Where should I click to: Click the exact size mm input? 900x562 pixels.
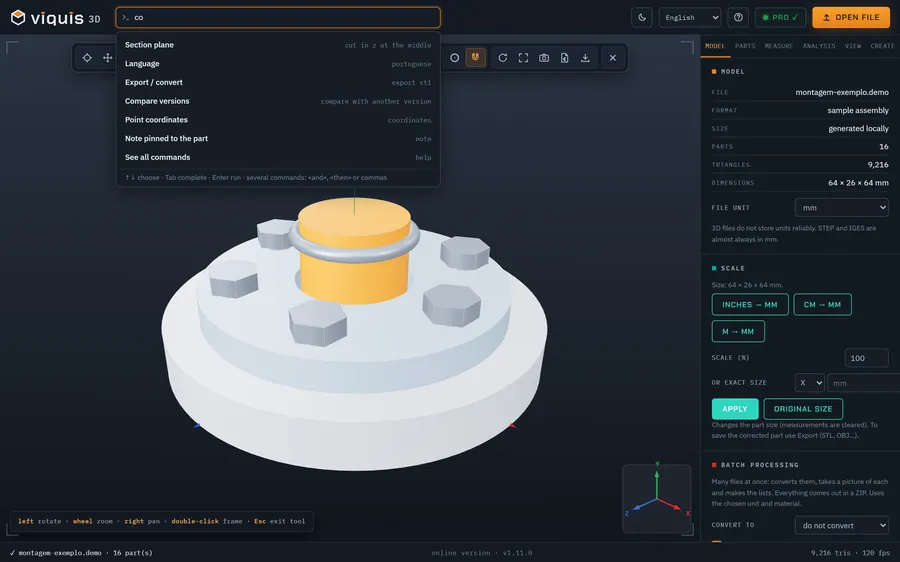(x=864, y=383)
